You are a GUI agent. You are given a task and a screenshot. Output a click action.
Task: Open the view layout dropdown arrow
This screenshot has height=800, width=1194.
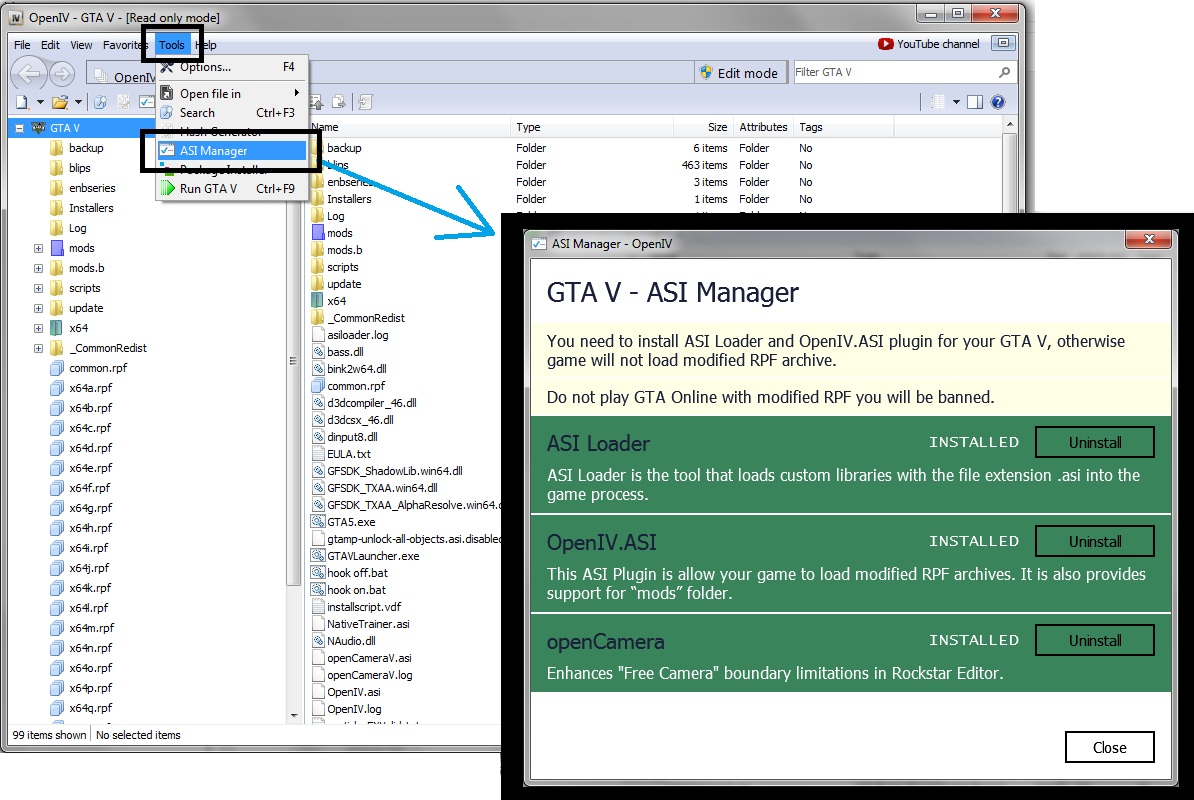tap(956, 102)
